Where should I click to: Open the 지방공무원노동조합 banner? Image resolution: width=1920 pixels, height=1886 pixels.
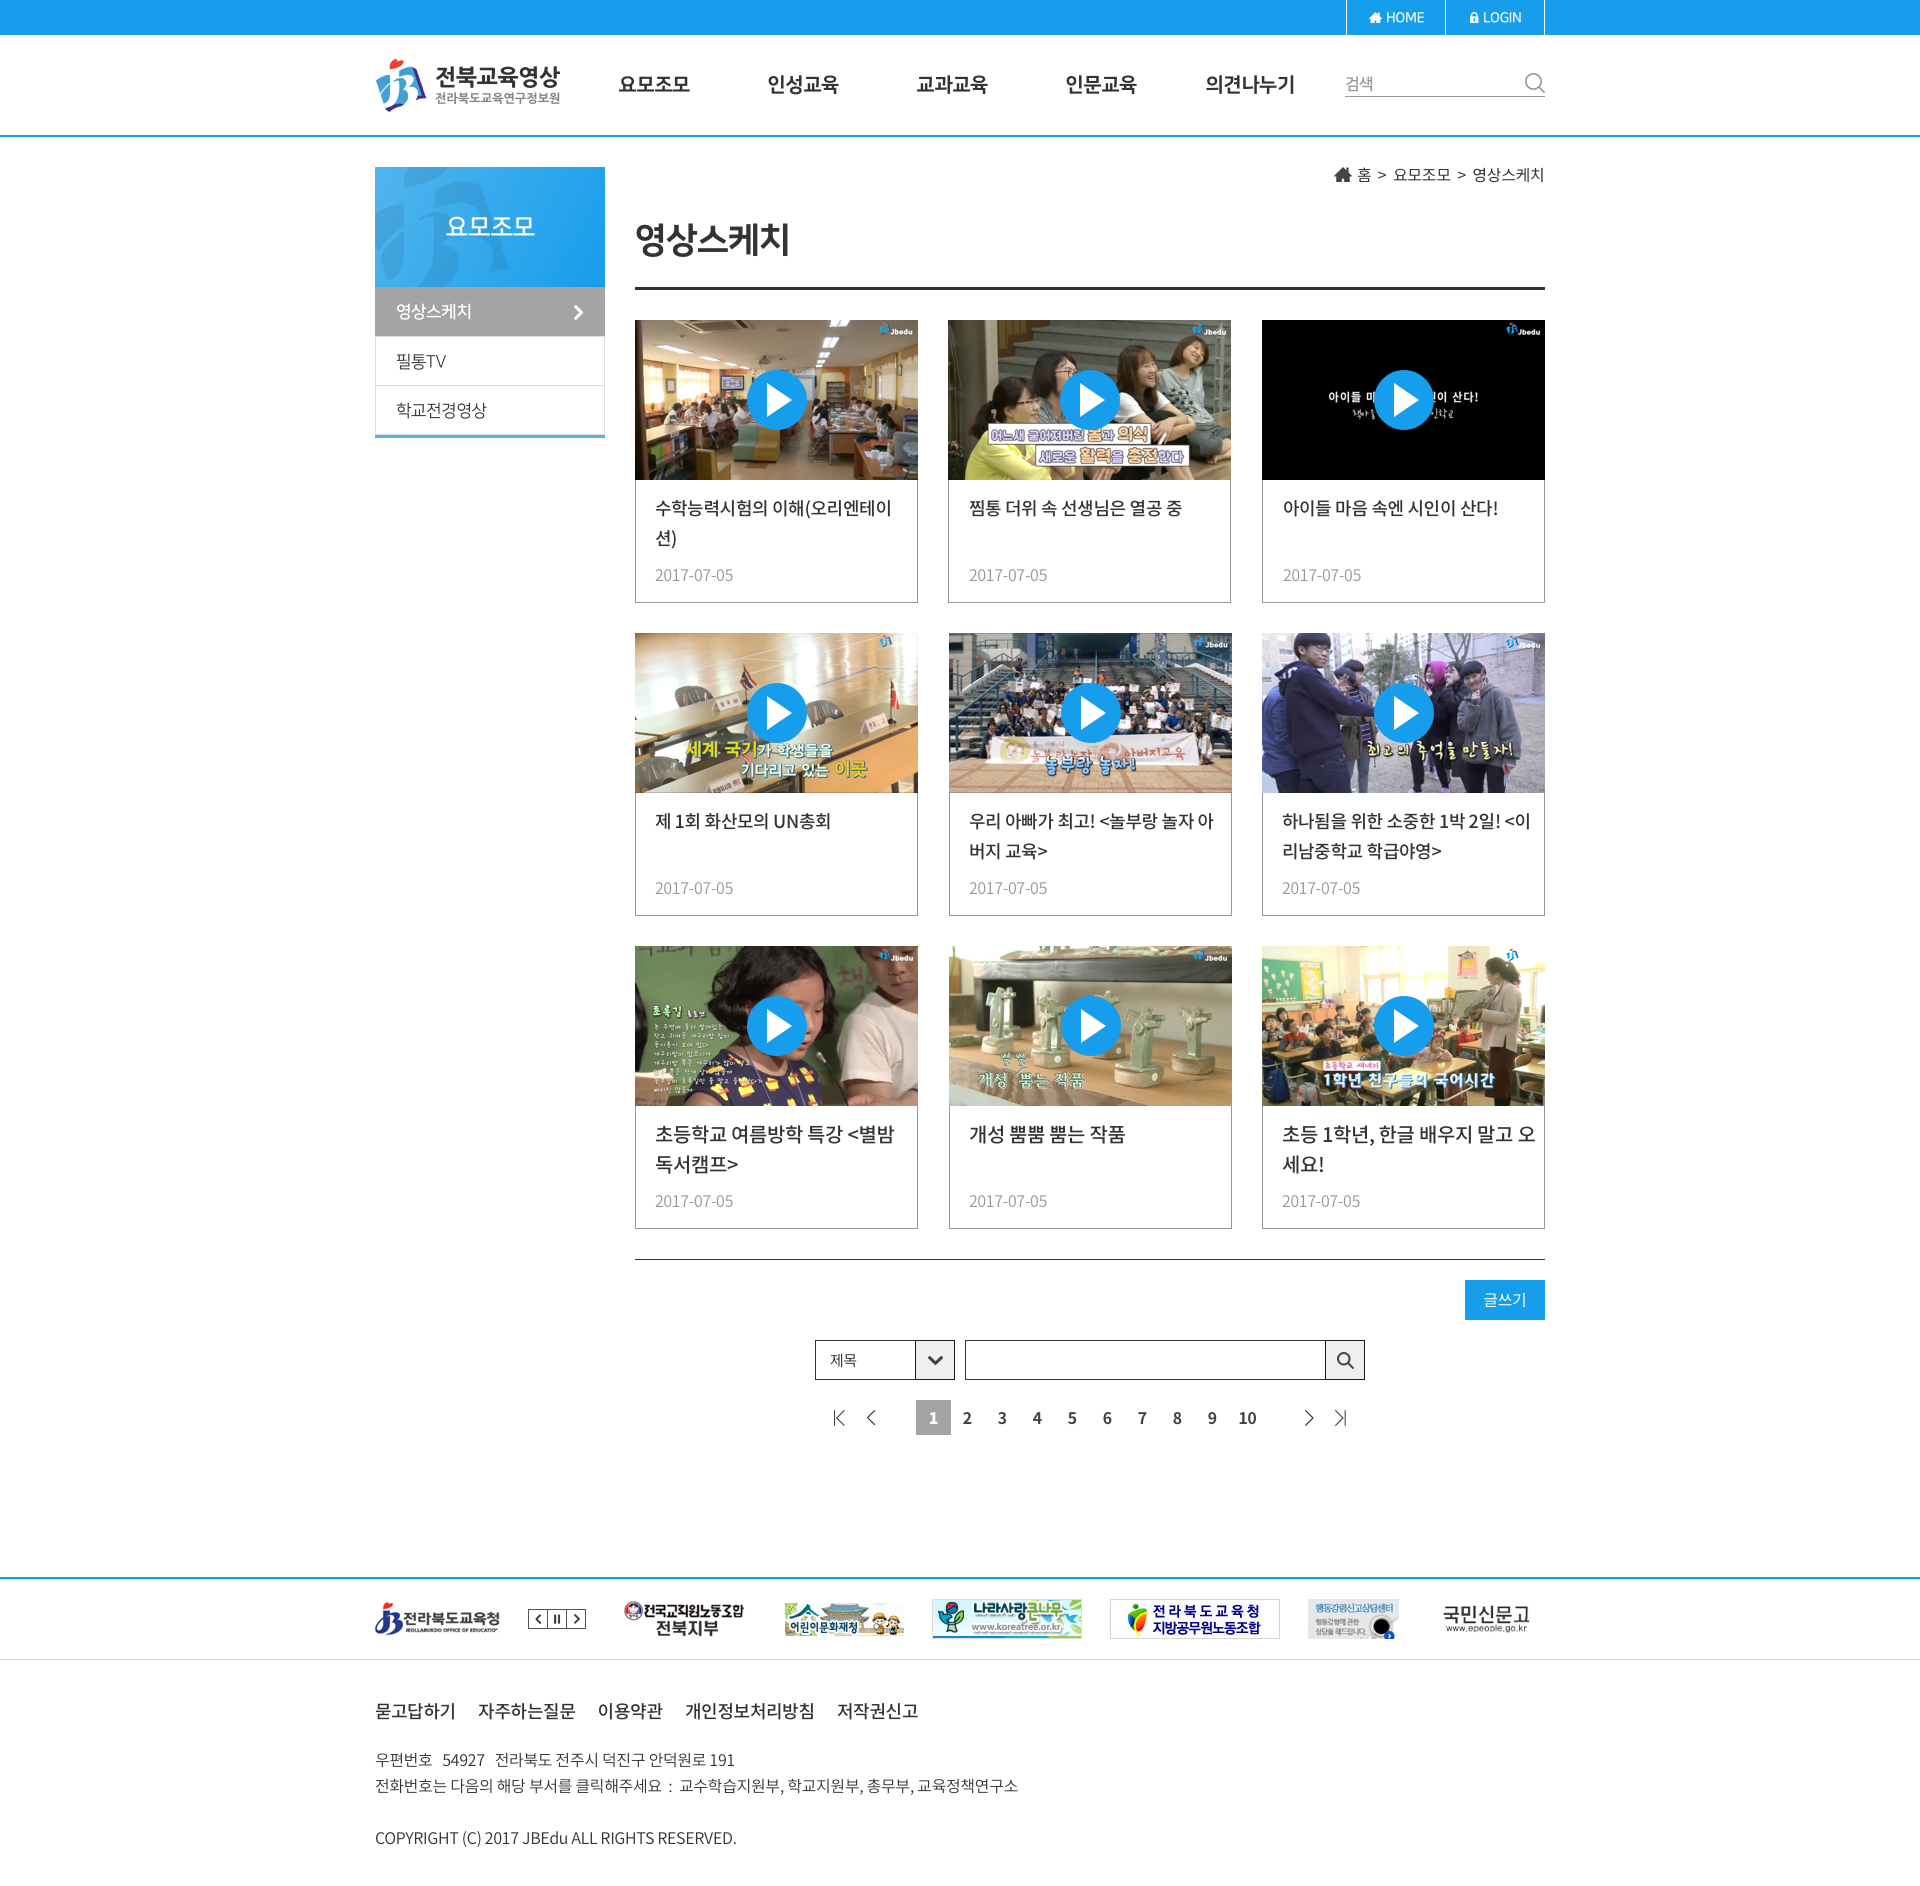pos(1195,1619)
